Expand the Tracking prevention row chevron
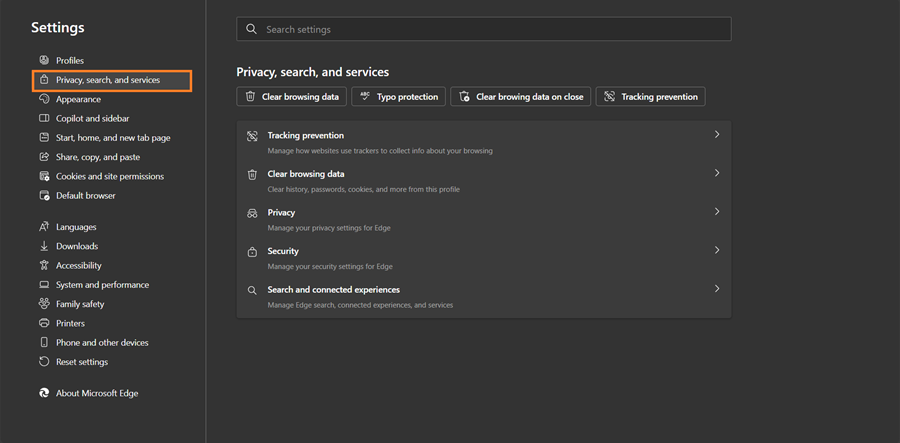Image resolution: width=900 pixels, height=443 pixels. coord(716,134)
